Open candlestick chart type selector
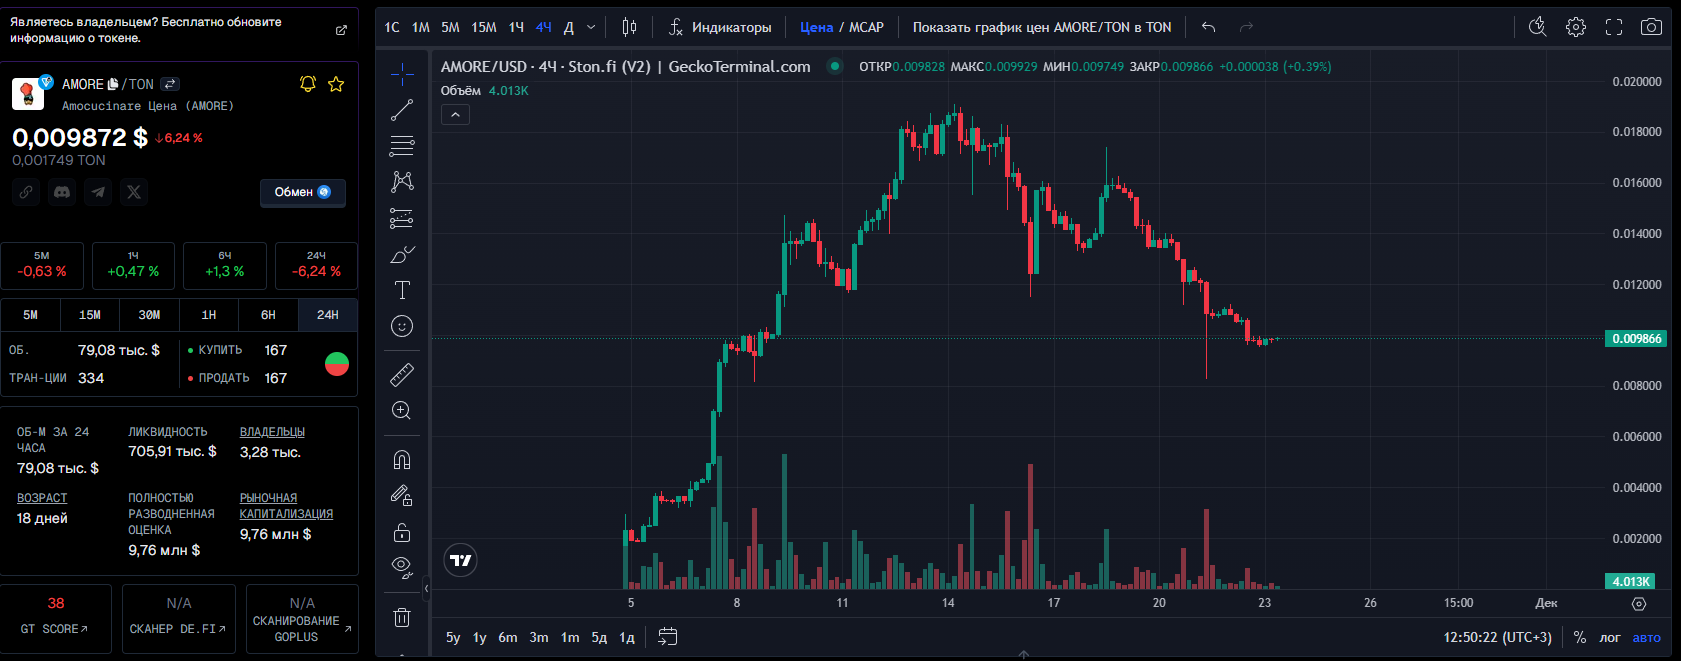 [629, 27]
